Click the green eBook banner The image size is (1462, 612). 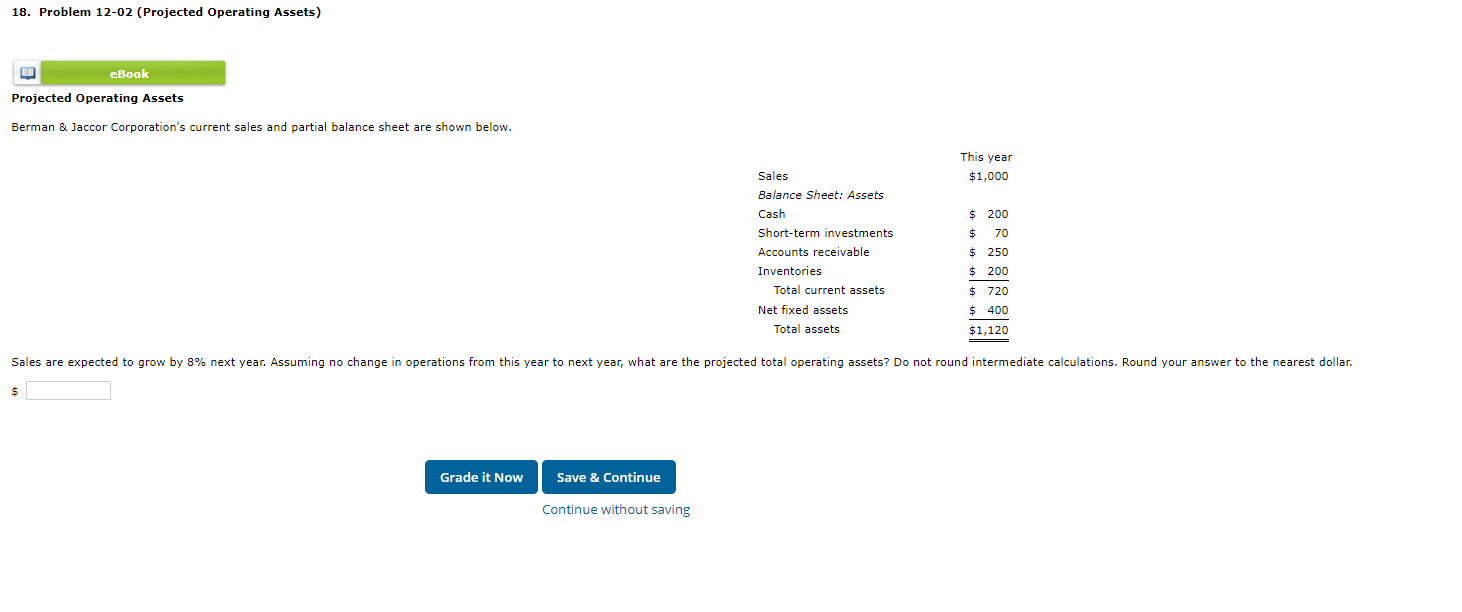click(129, 72)
